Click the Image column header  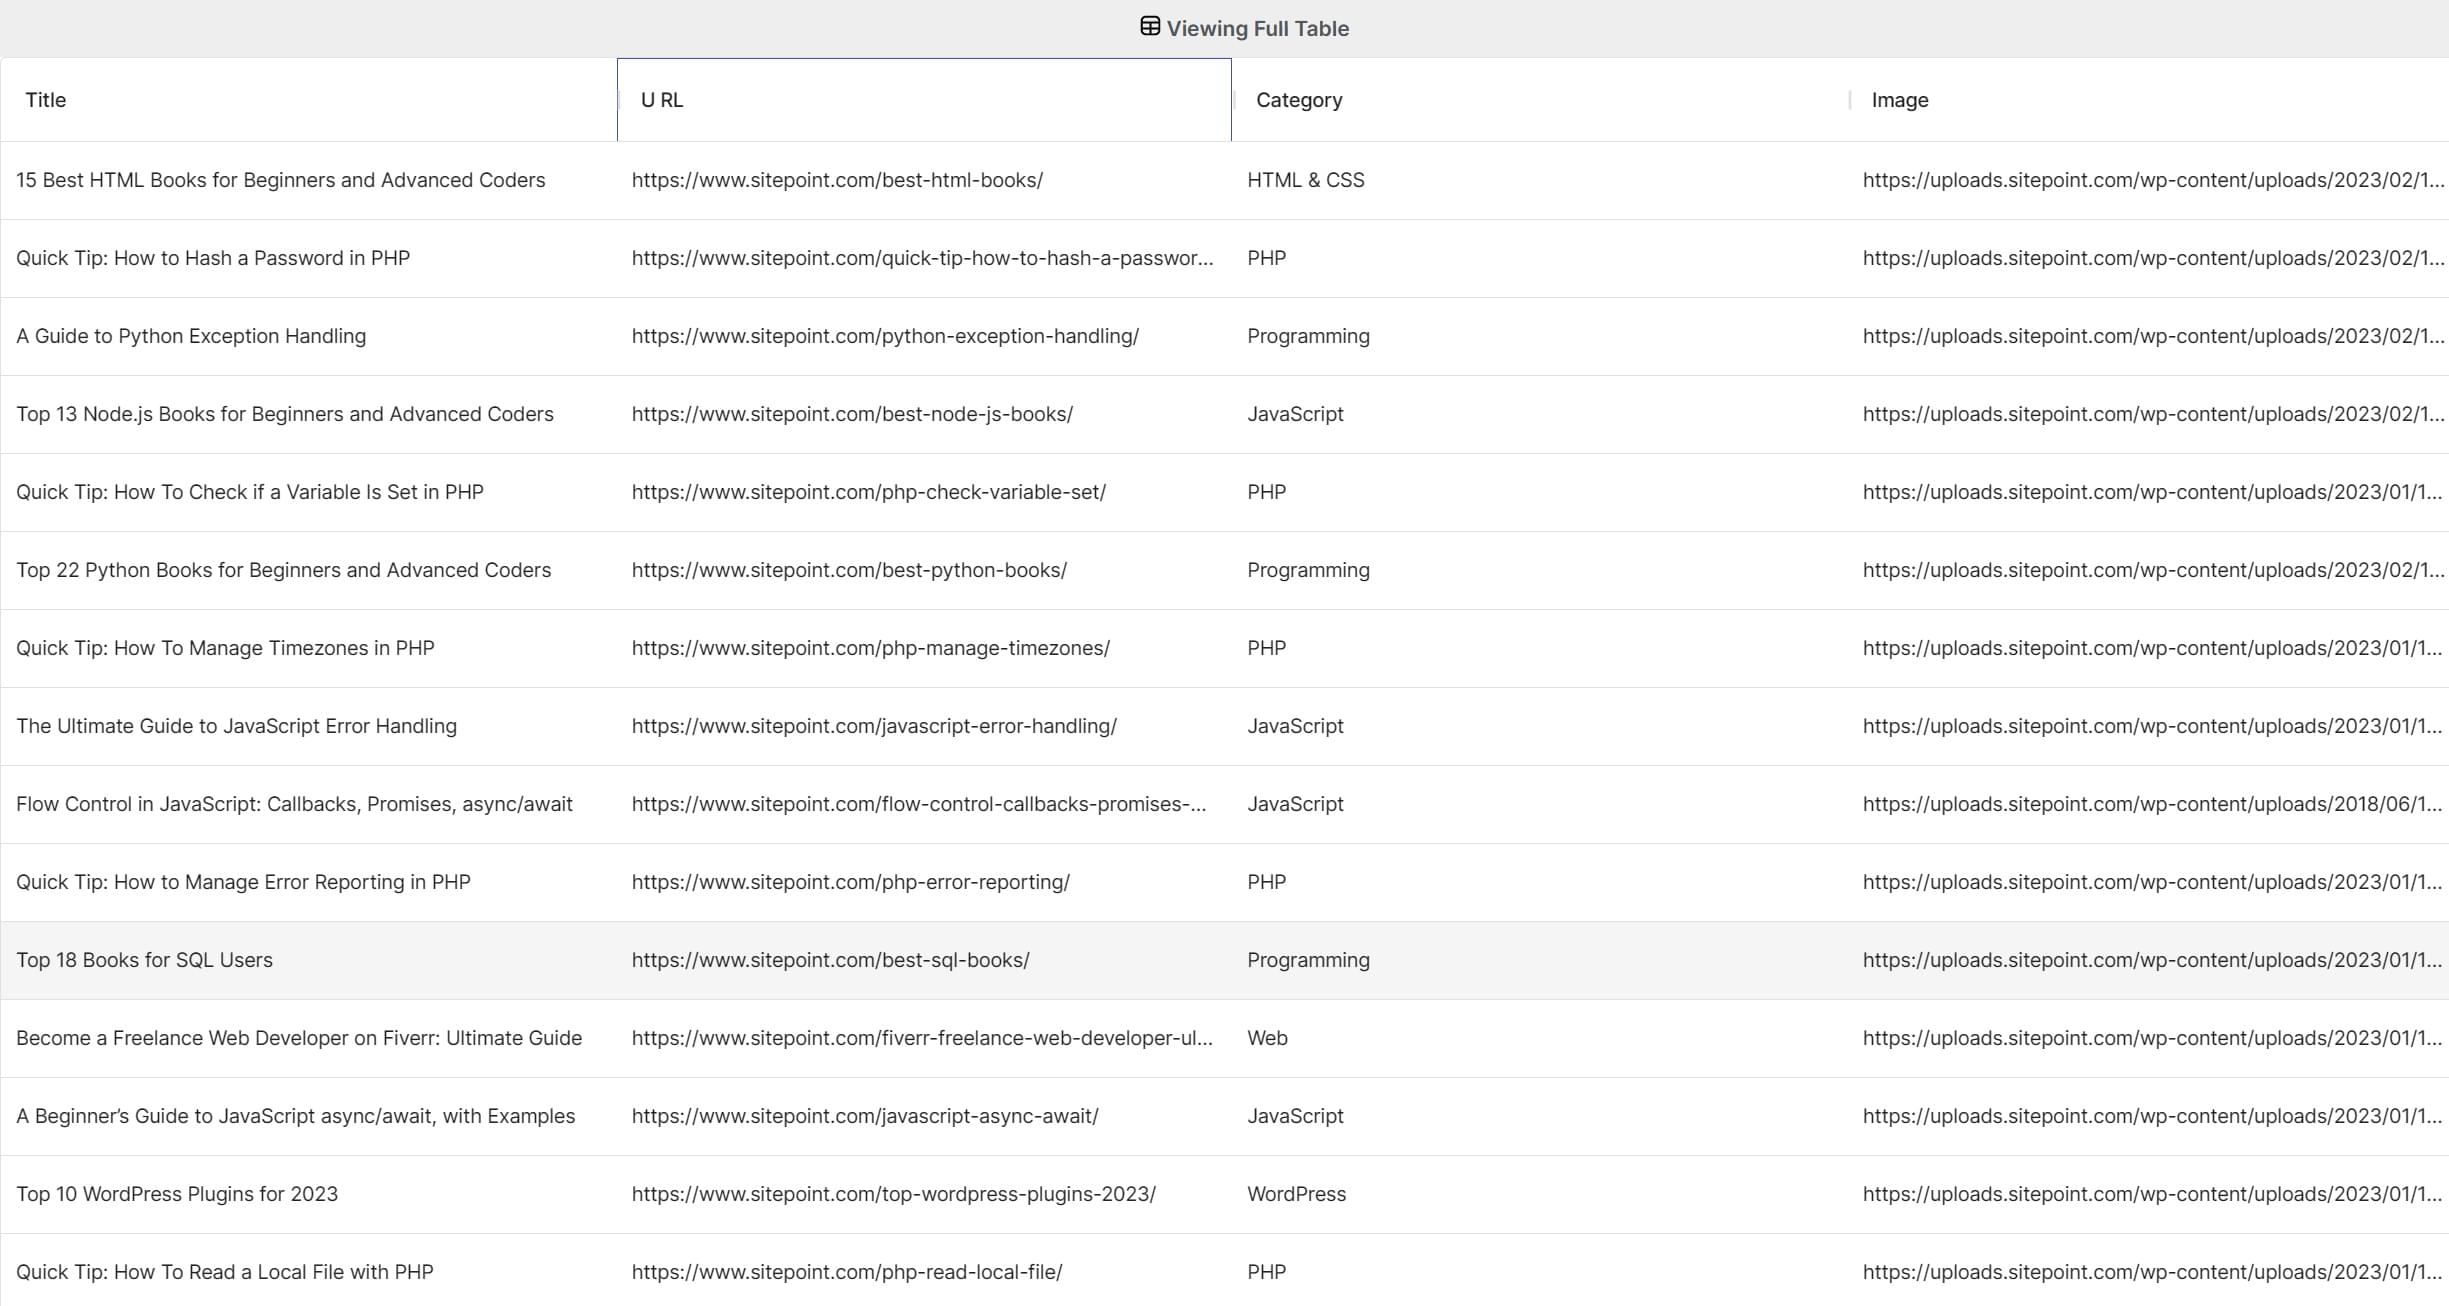1899,100
